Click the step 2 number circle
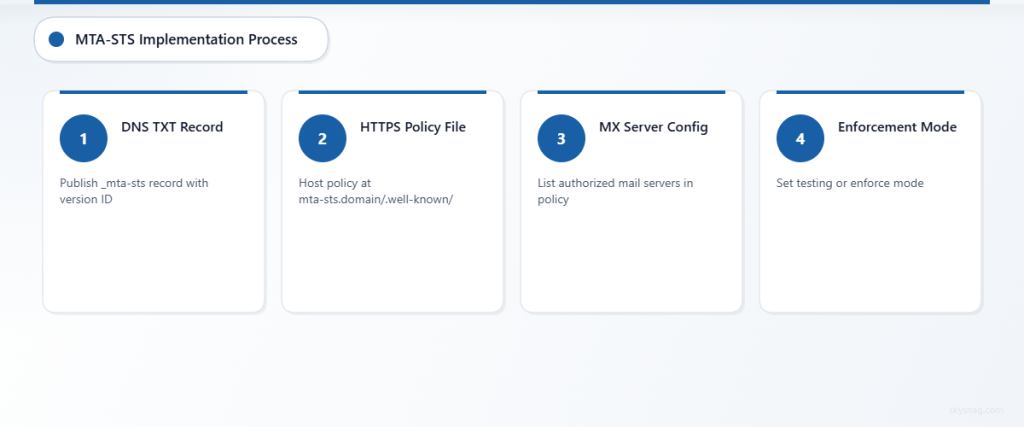Viewport: 1024px width, 427px height. click(x=323, y=138)
